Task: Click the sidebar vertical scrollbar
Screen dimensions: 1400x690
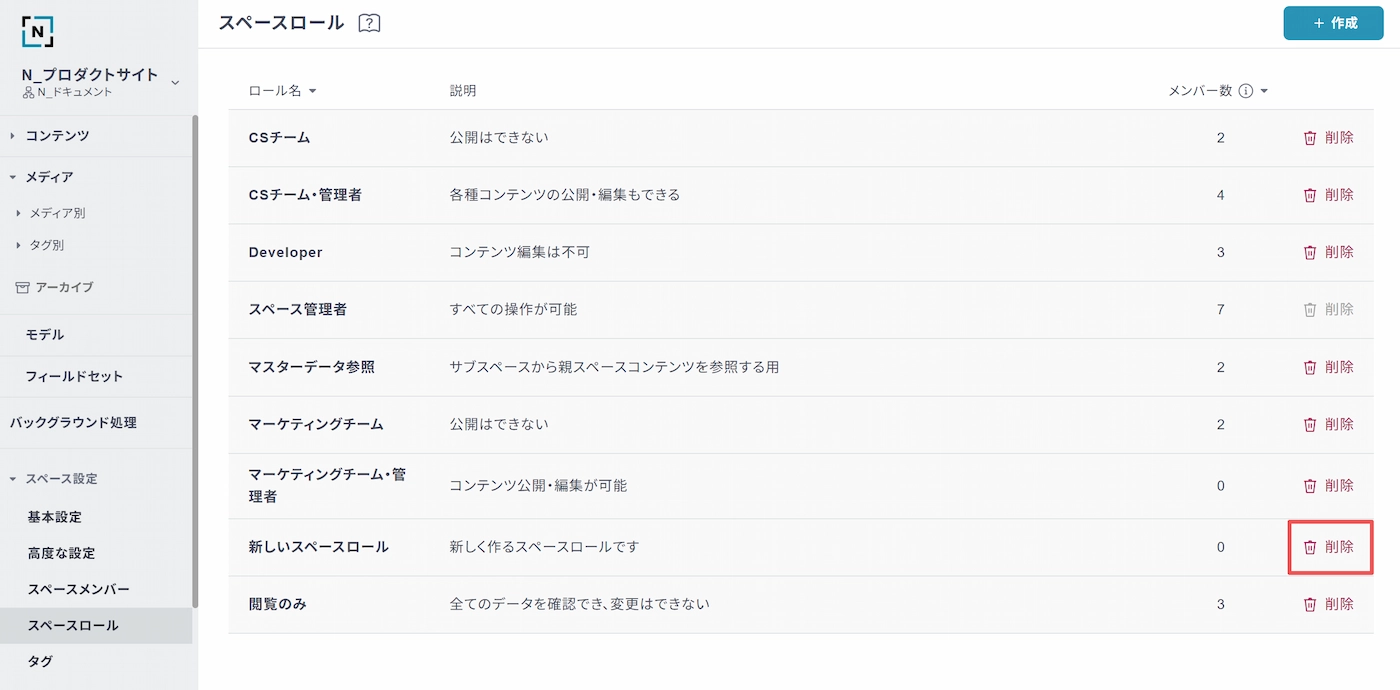Action: (195, 360)
